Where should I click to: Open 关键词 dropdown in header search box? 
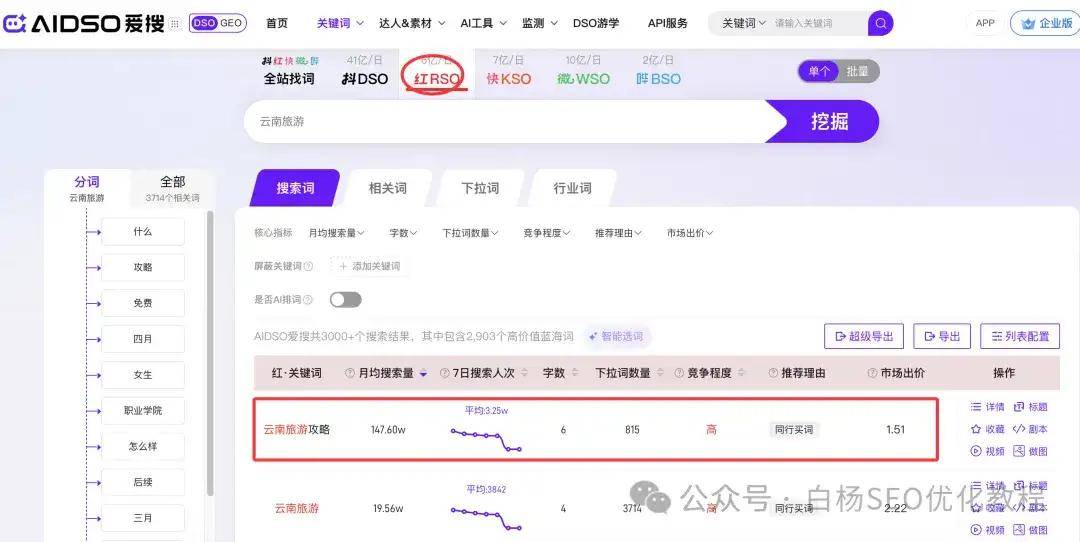pos(744,23)
